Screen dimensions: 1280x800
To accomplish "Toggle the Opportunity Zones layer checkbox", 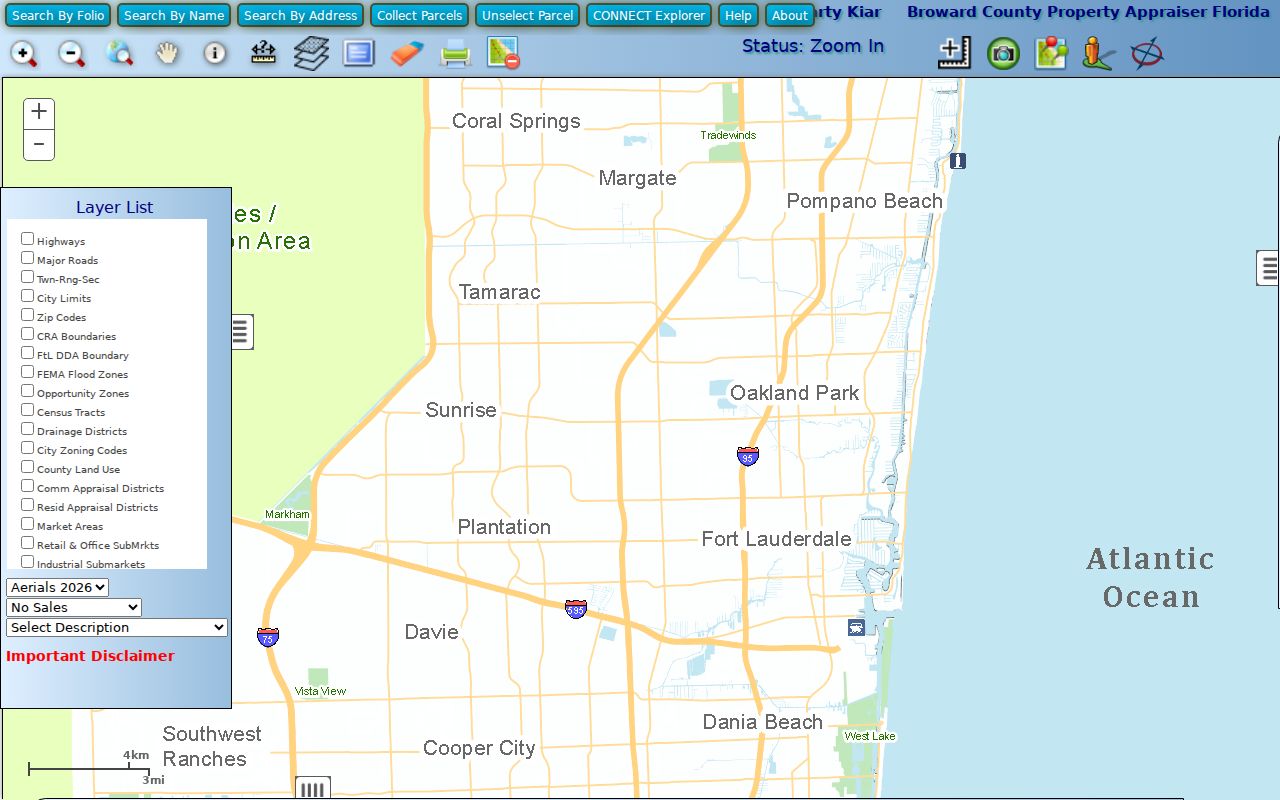I will click(x=28, y=391).
